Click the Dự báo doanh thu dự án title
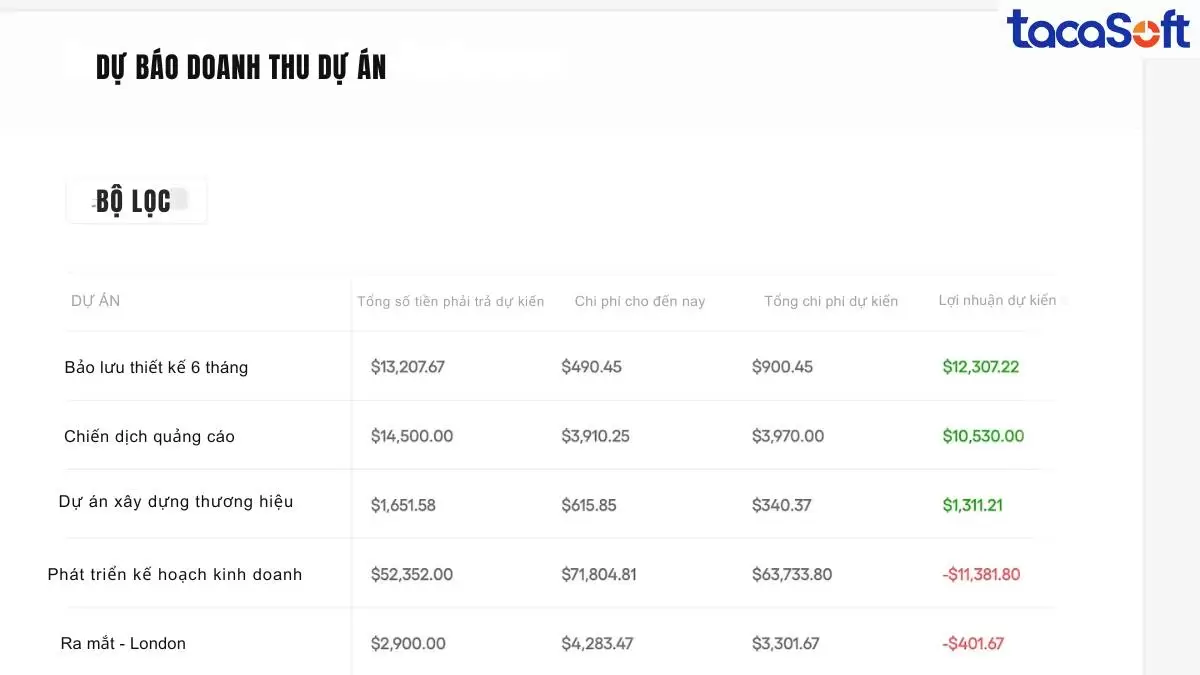Screen dimensions: 1200x675 point(241,67)
